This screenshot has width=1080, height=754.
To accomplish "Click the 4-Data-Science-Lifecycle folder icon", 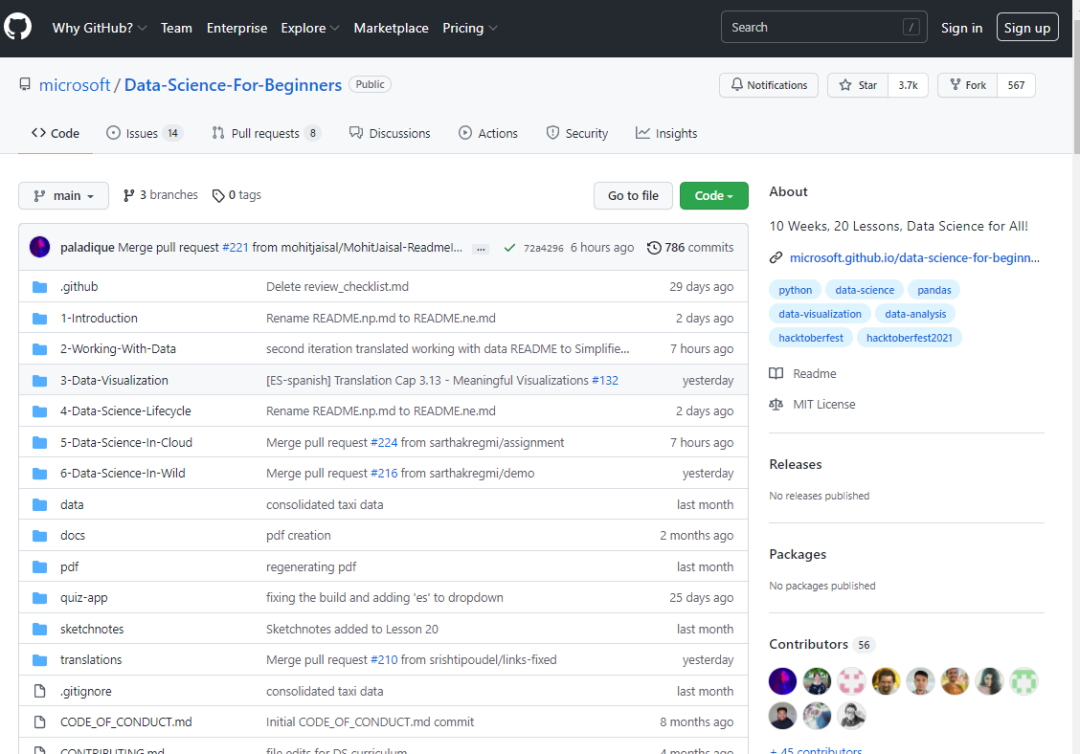I will 40,411.
